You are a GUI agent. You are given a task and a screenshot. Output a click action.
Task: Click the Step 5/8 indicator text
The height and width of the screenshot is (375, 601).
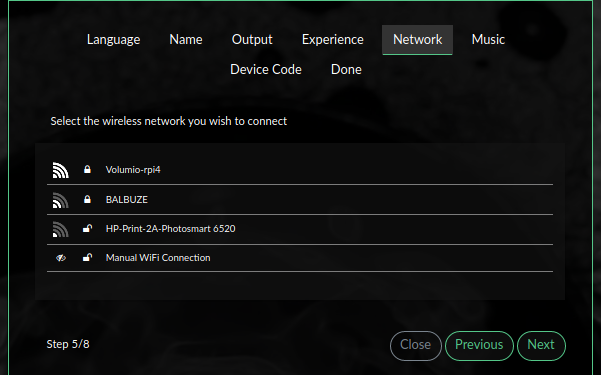tap(68, 344)
